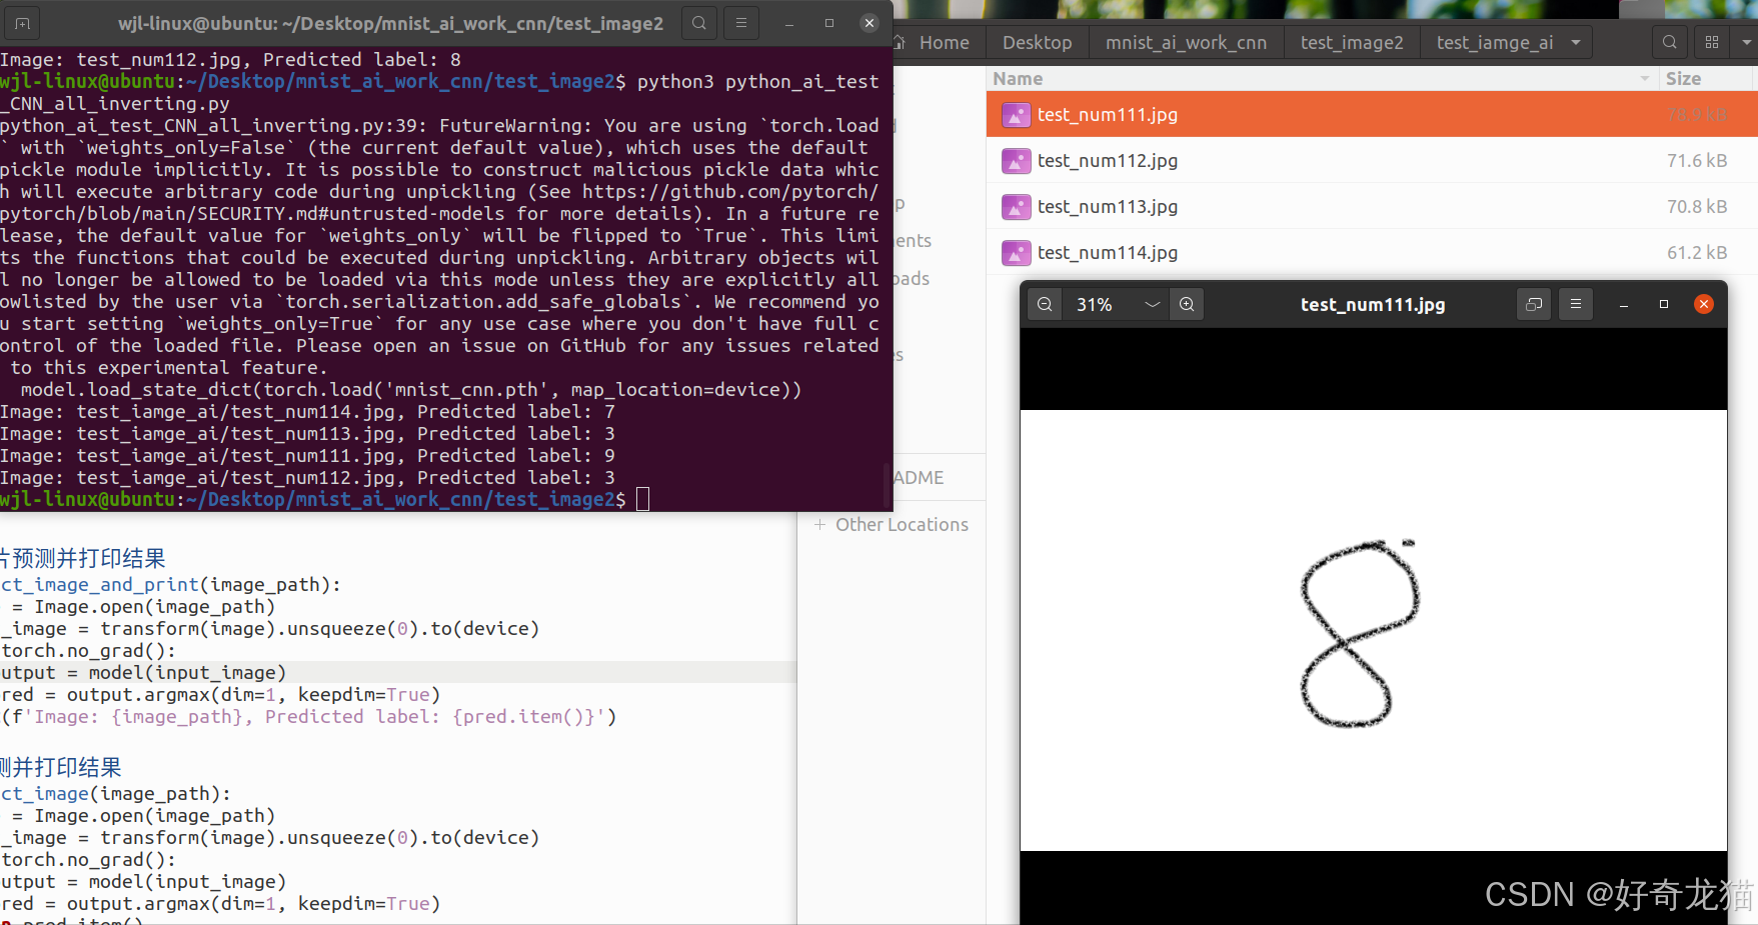Screen dimensions: 1758x925
Task: Go to Desktop in path bar
Action: 1037,42
